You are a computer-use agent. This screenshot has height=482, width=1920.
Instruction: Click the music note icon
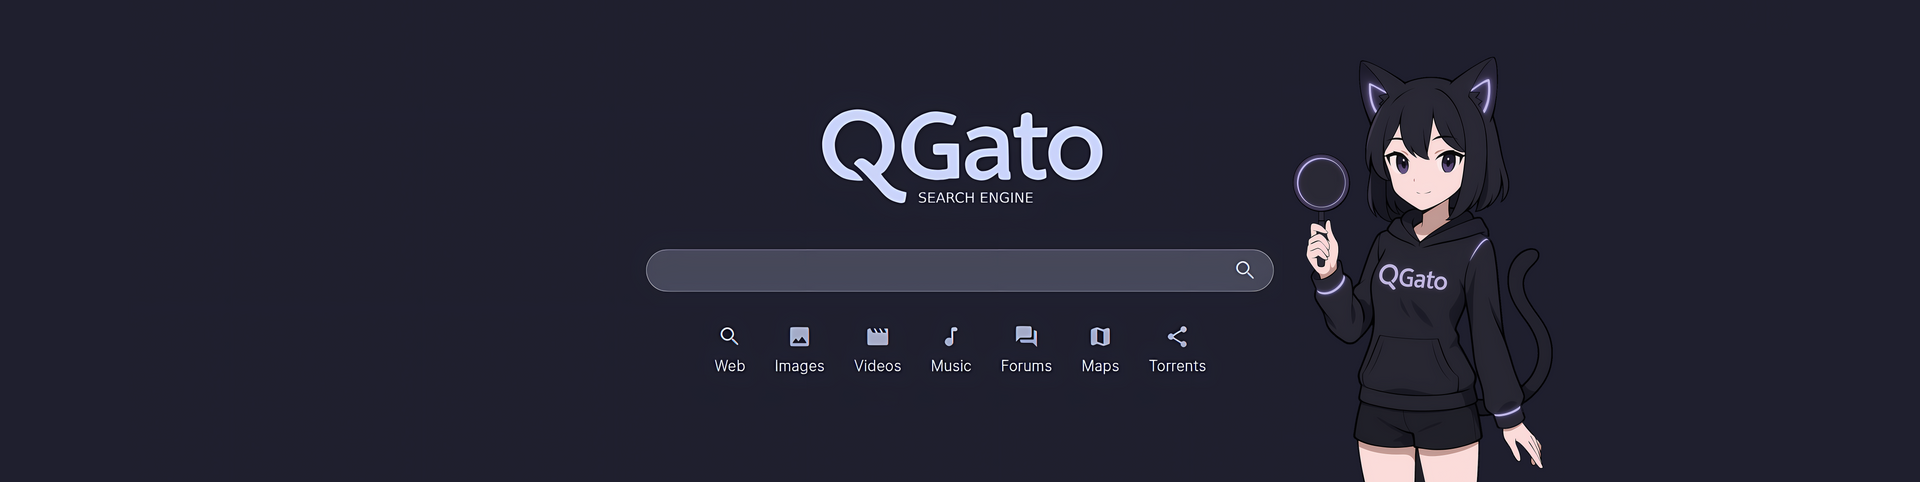[x=951, y=336]
